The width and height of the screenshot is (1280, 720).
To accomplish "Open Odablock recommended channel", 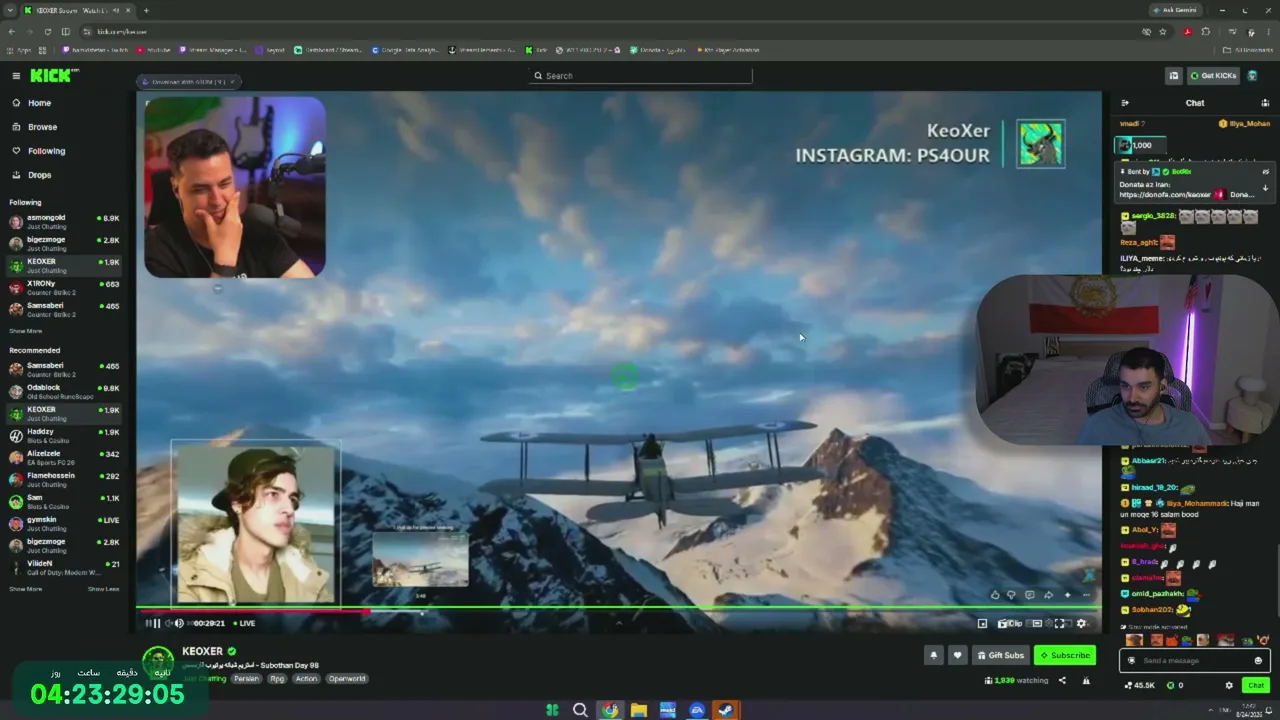I will pos(64,391).
